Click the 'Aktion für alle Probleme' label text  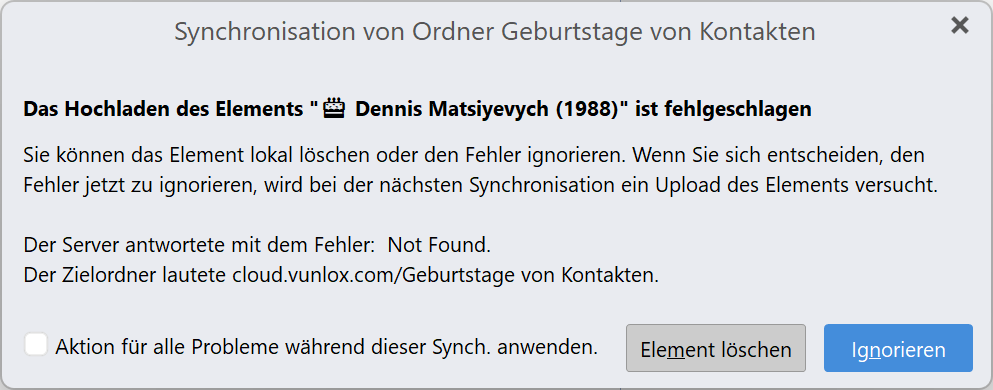pyautogui.click(x=327, y=347)
